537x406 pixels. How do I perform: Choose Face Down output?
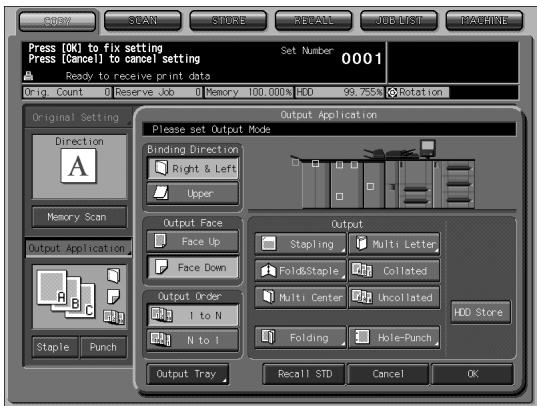[x=193, y=267]
